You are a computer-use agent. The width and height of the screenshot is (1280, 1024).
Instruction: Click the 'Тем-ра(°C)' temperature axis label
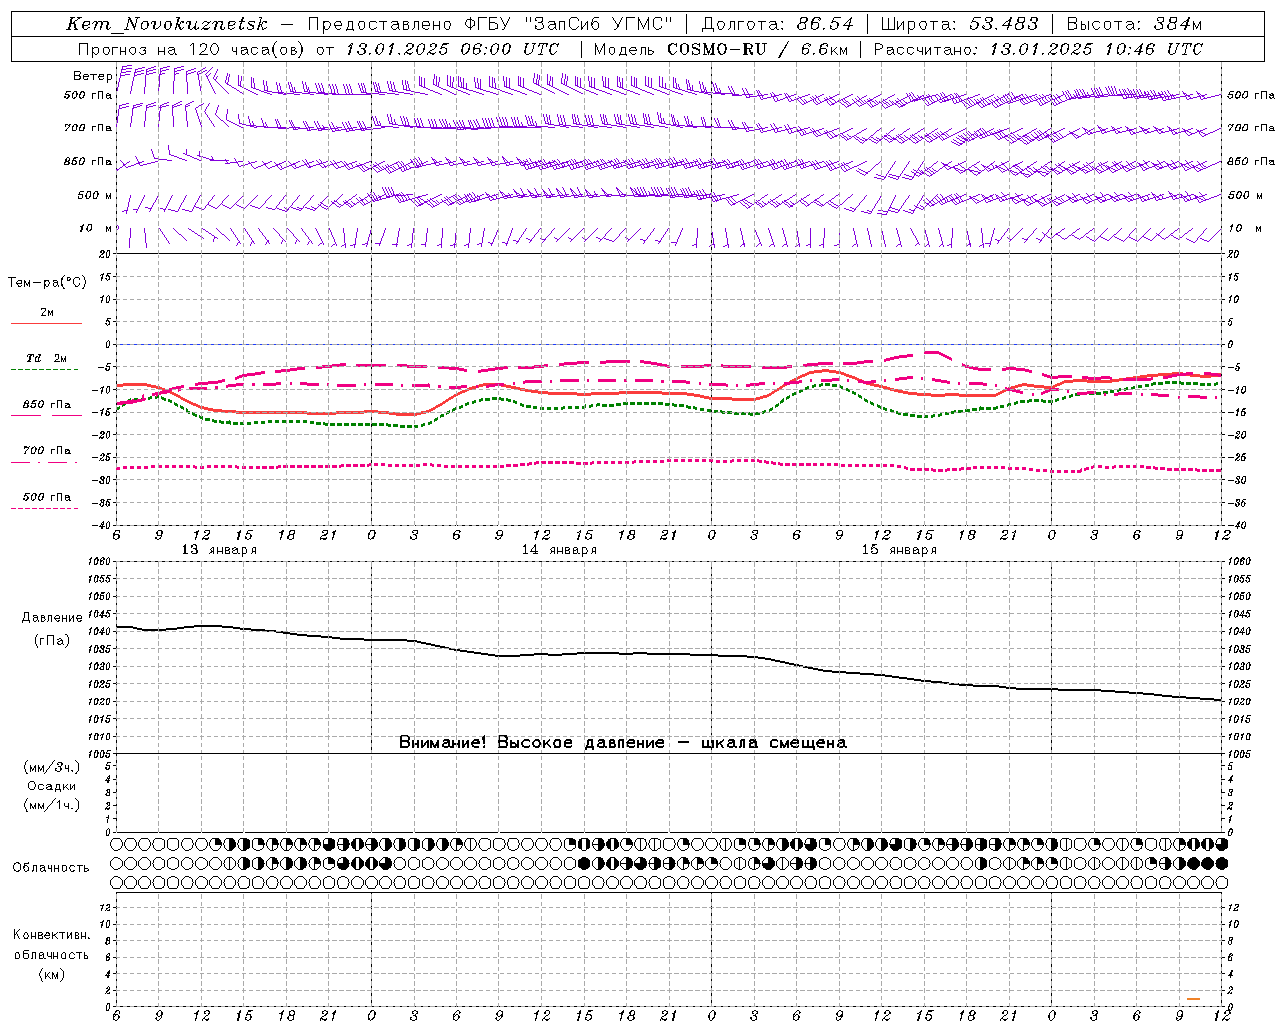pyautogui.click(x=47, y=283)
